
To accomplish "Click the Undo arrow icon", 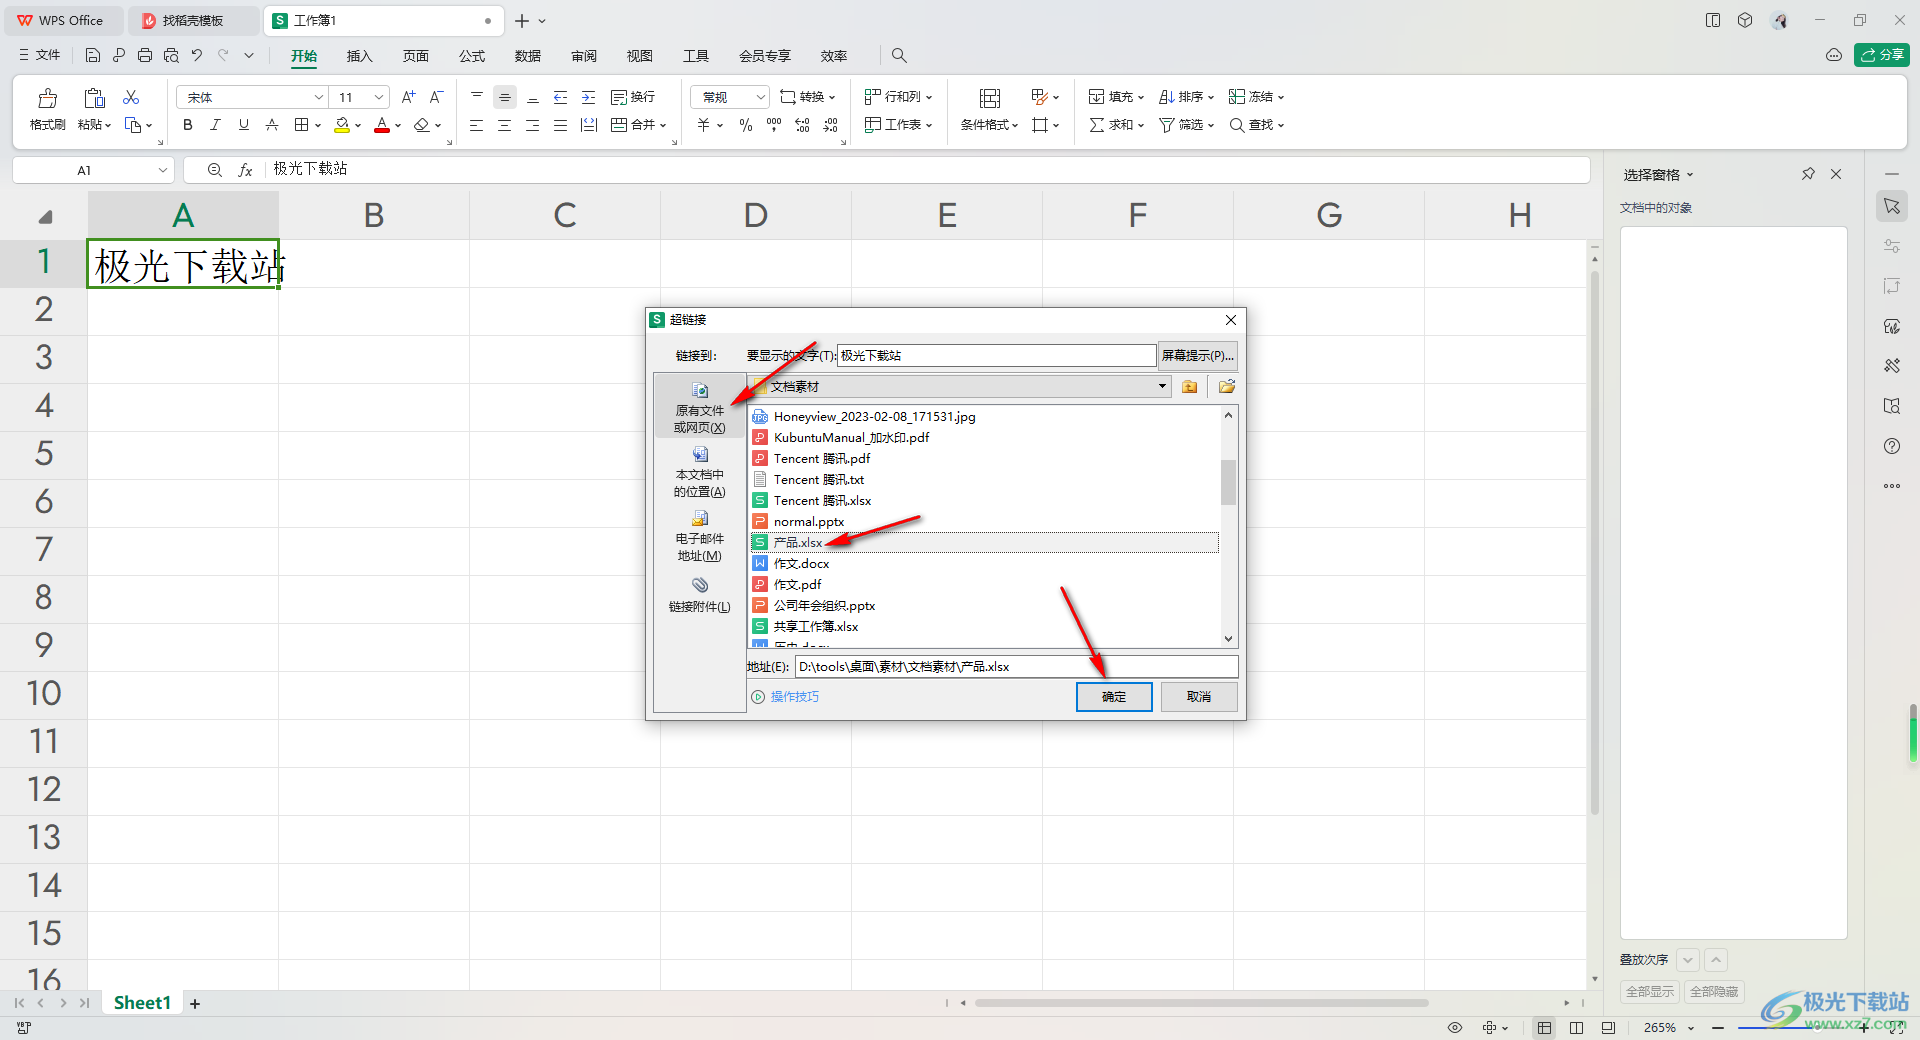I will (x=197, y=55).
